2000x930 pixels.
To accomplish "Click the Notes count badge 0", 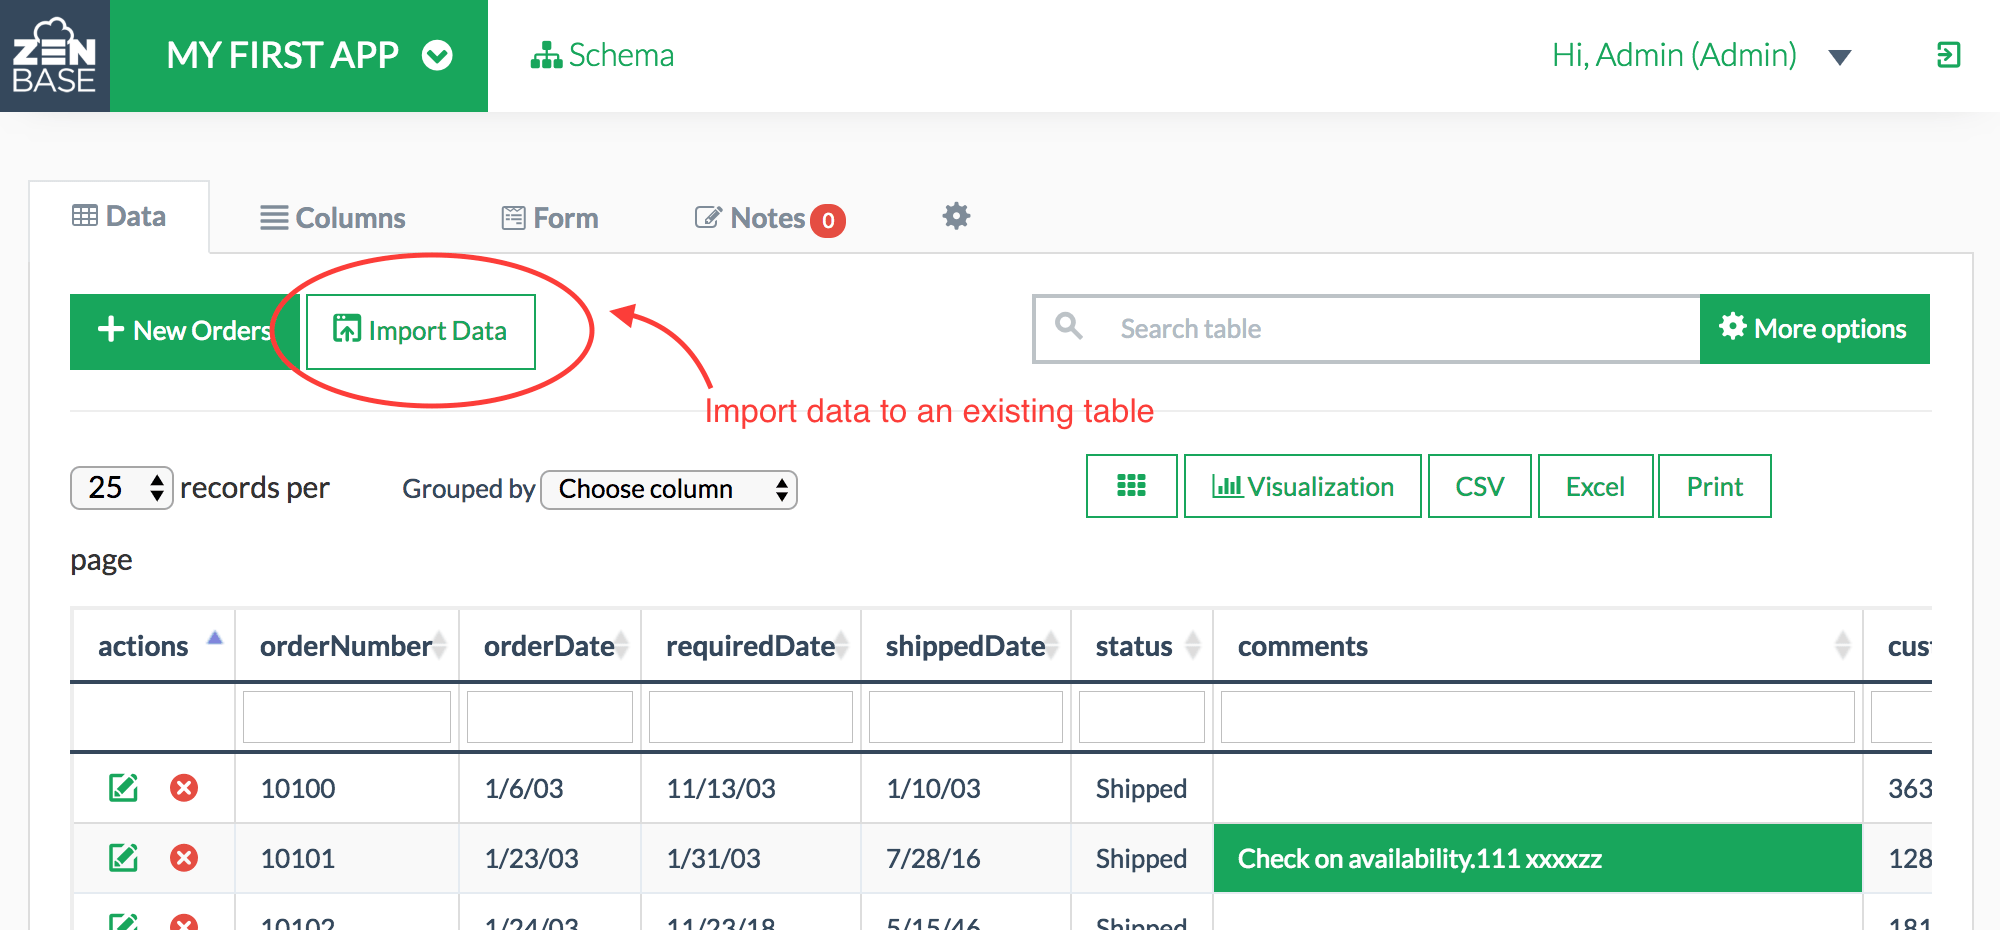I will click(x=828, y=220).
